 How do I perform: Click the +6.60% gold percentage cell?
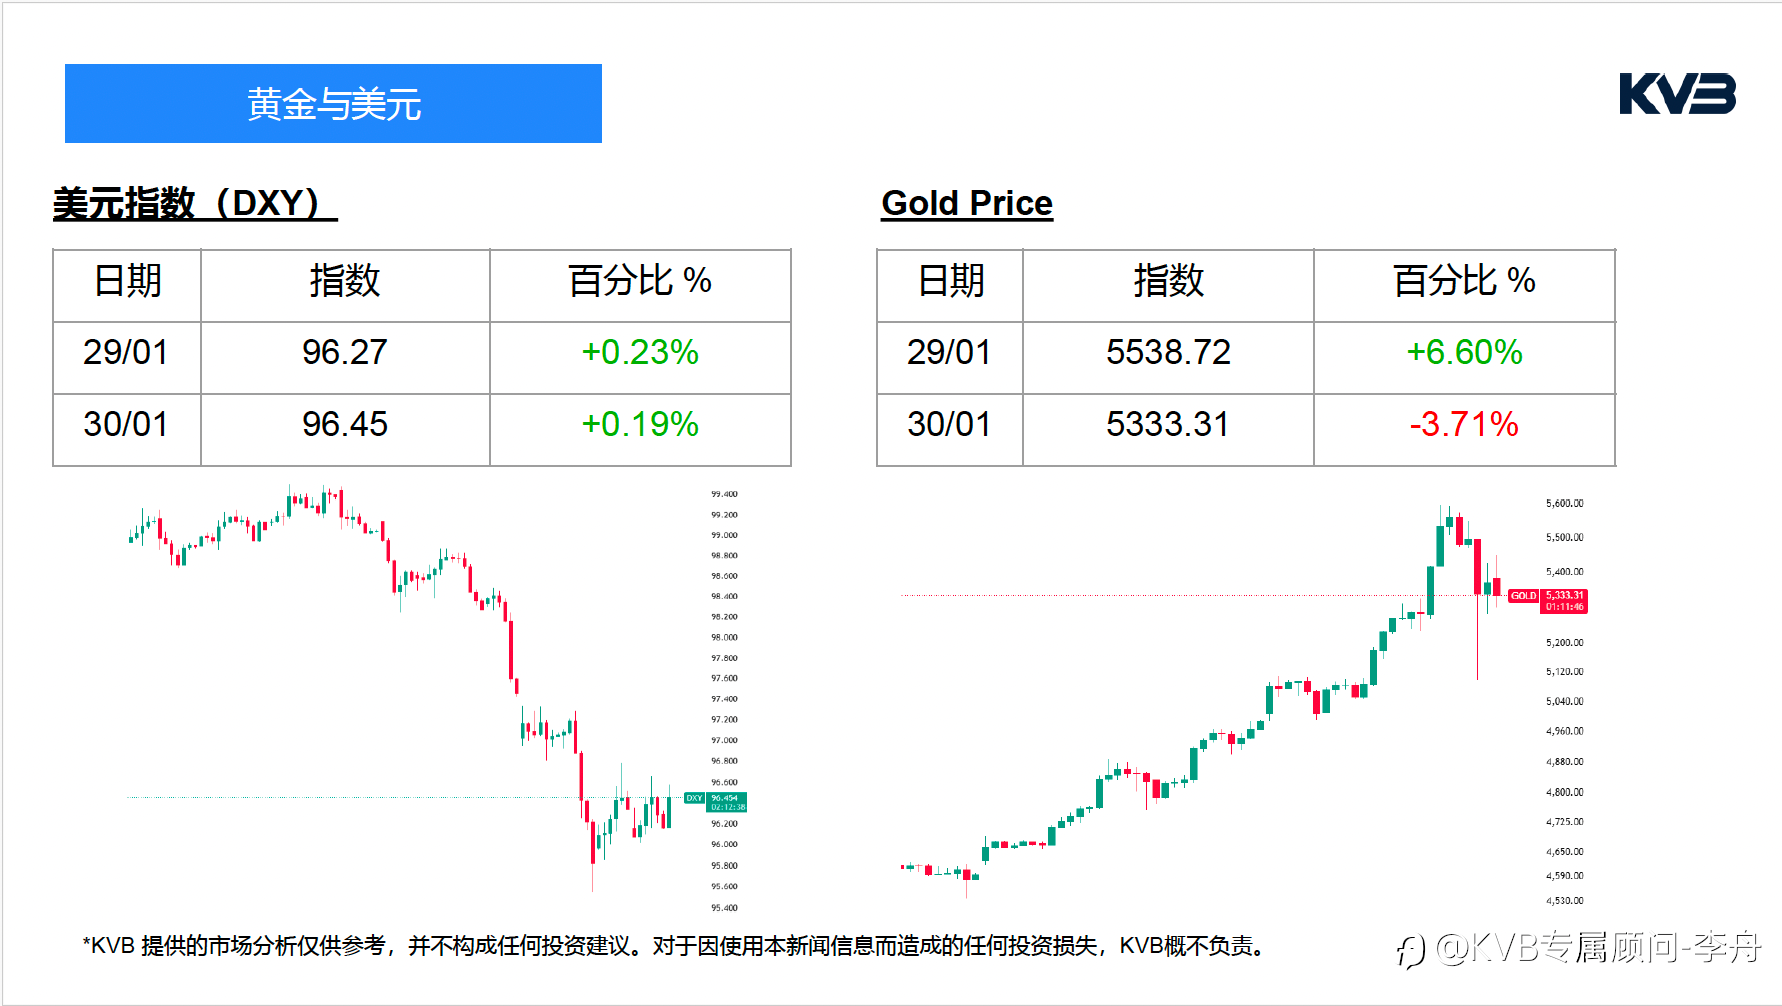(1464, 353)
